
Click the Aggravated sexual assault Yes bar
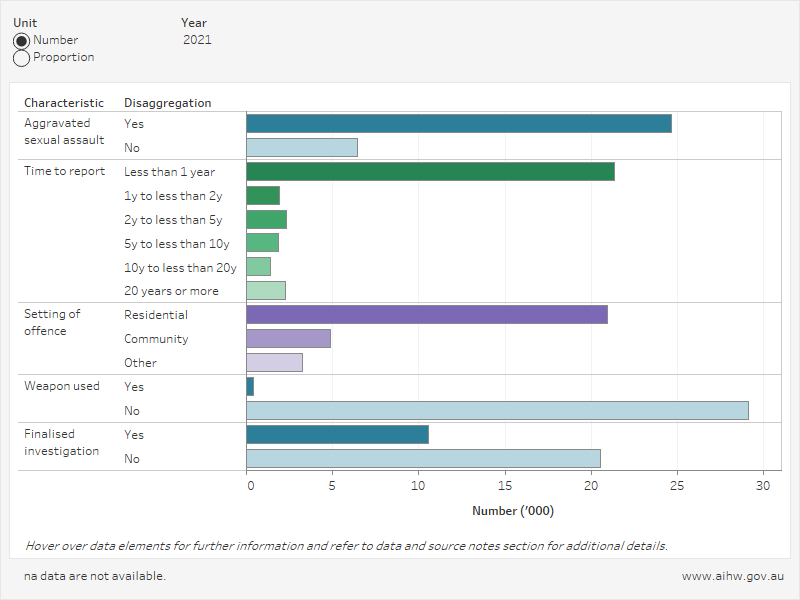point(458,124)
